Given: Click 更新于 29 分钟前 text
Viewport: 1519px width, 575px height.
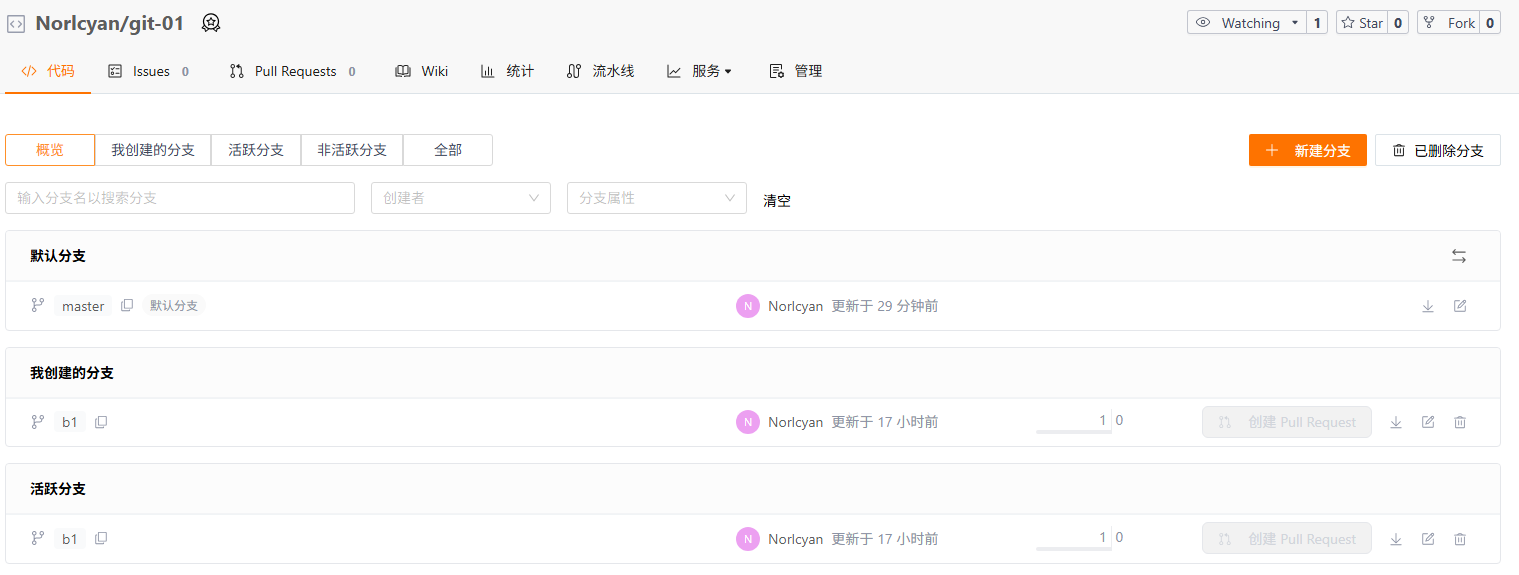Looking at the screenshot, I should (885, 306).
